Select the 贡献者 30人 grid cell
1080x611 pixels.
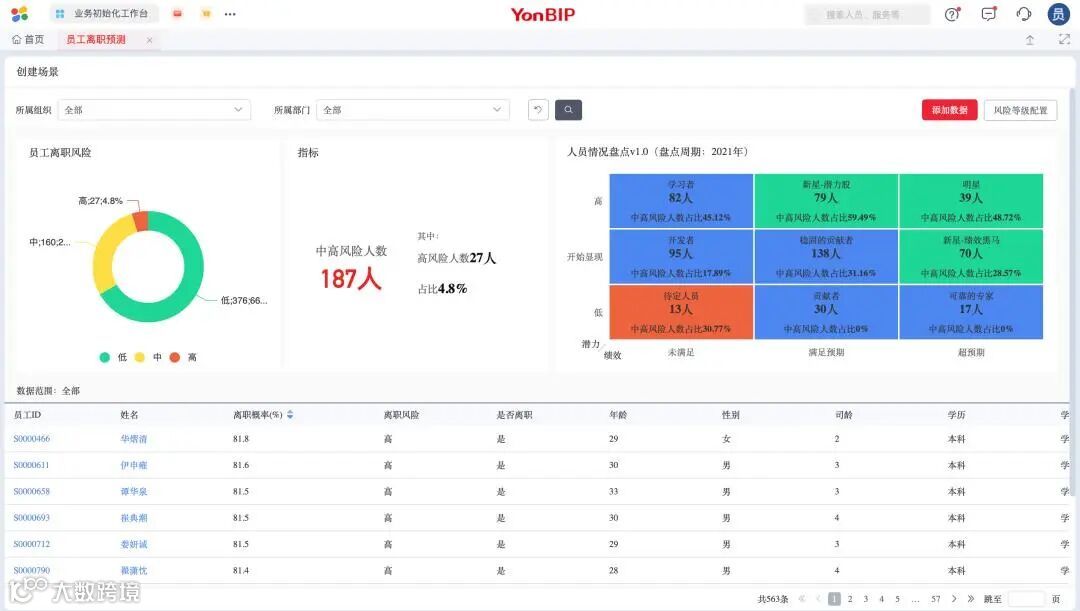[x=826, y=312]
